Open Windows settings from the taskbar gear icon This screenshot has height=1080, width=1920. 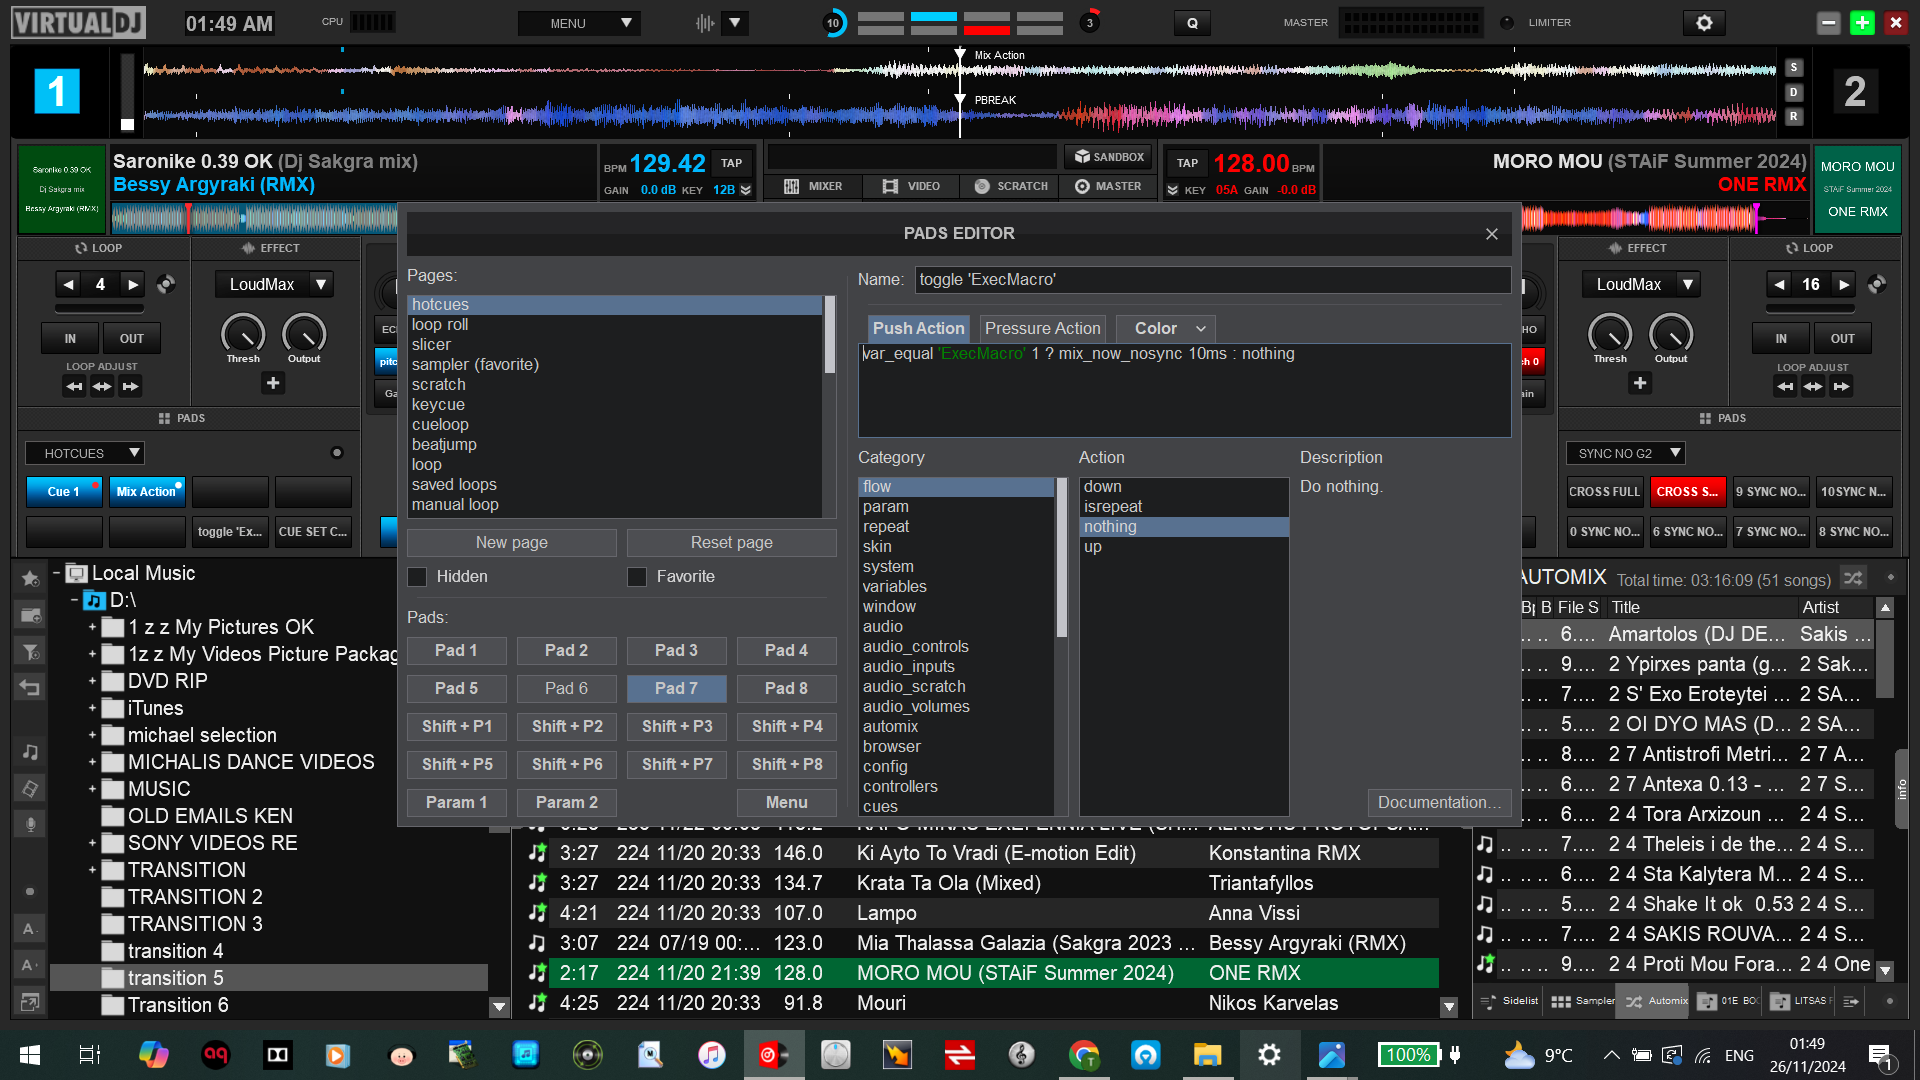coord(1269,1054)
